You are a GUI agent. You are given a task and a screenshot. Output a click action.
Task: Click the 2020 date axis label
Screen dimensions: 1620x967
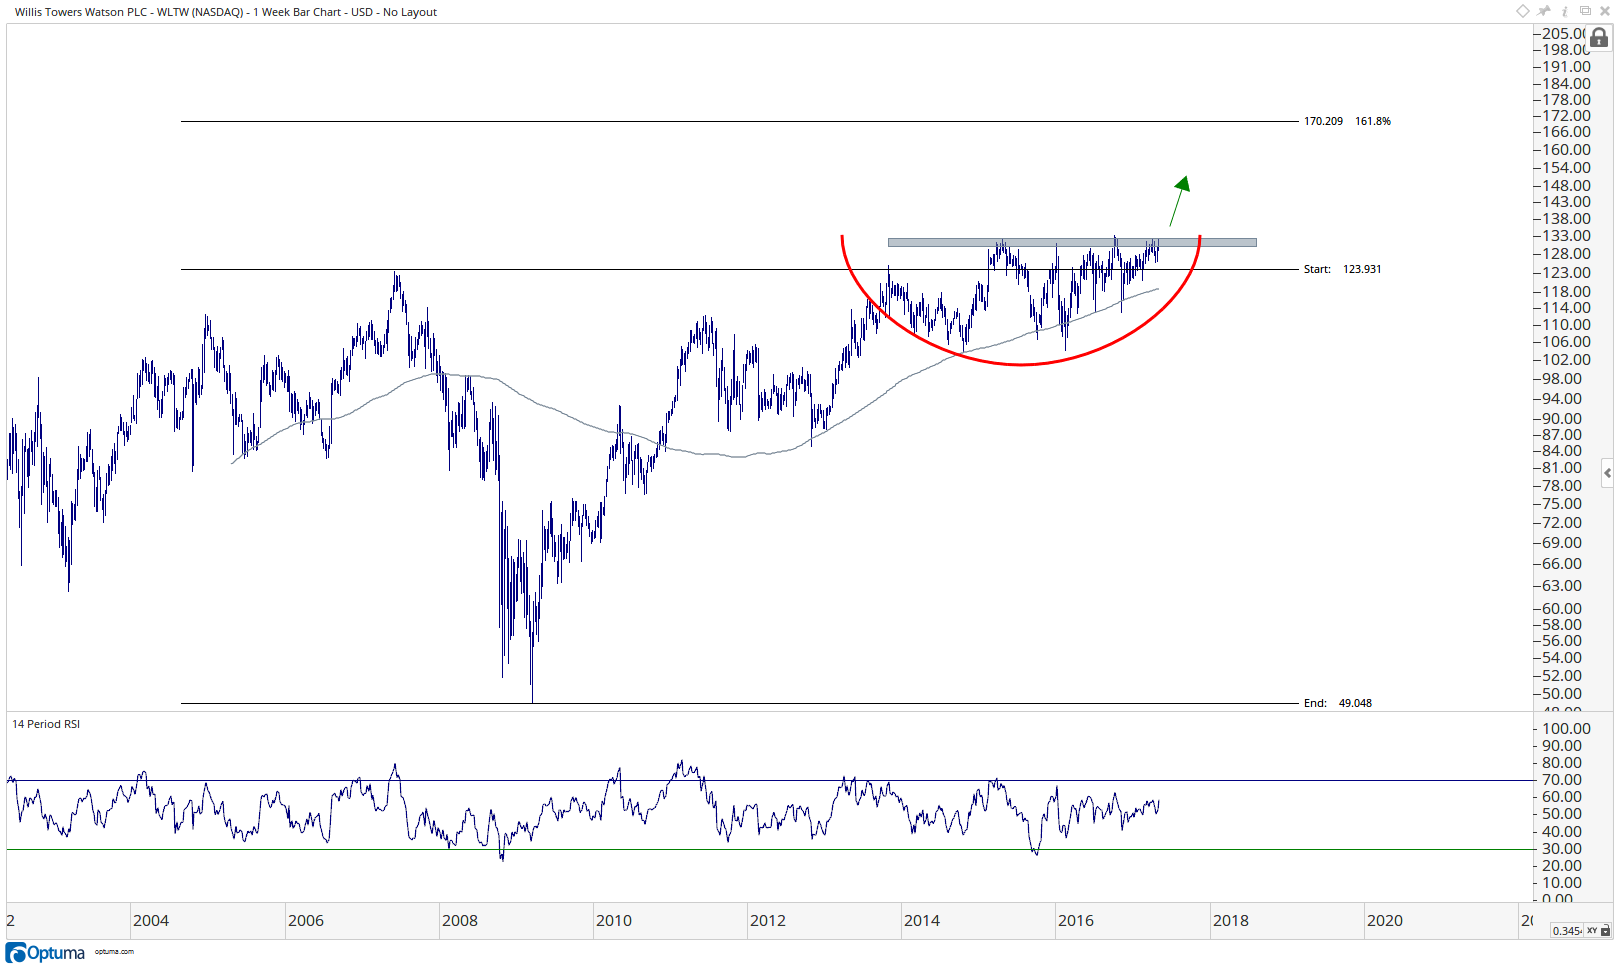[x=1385, y=921]
